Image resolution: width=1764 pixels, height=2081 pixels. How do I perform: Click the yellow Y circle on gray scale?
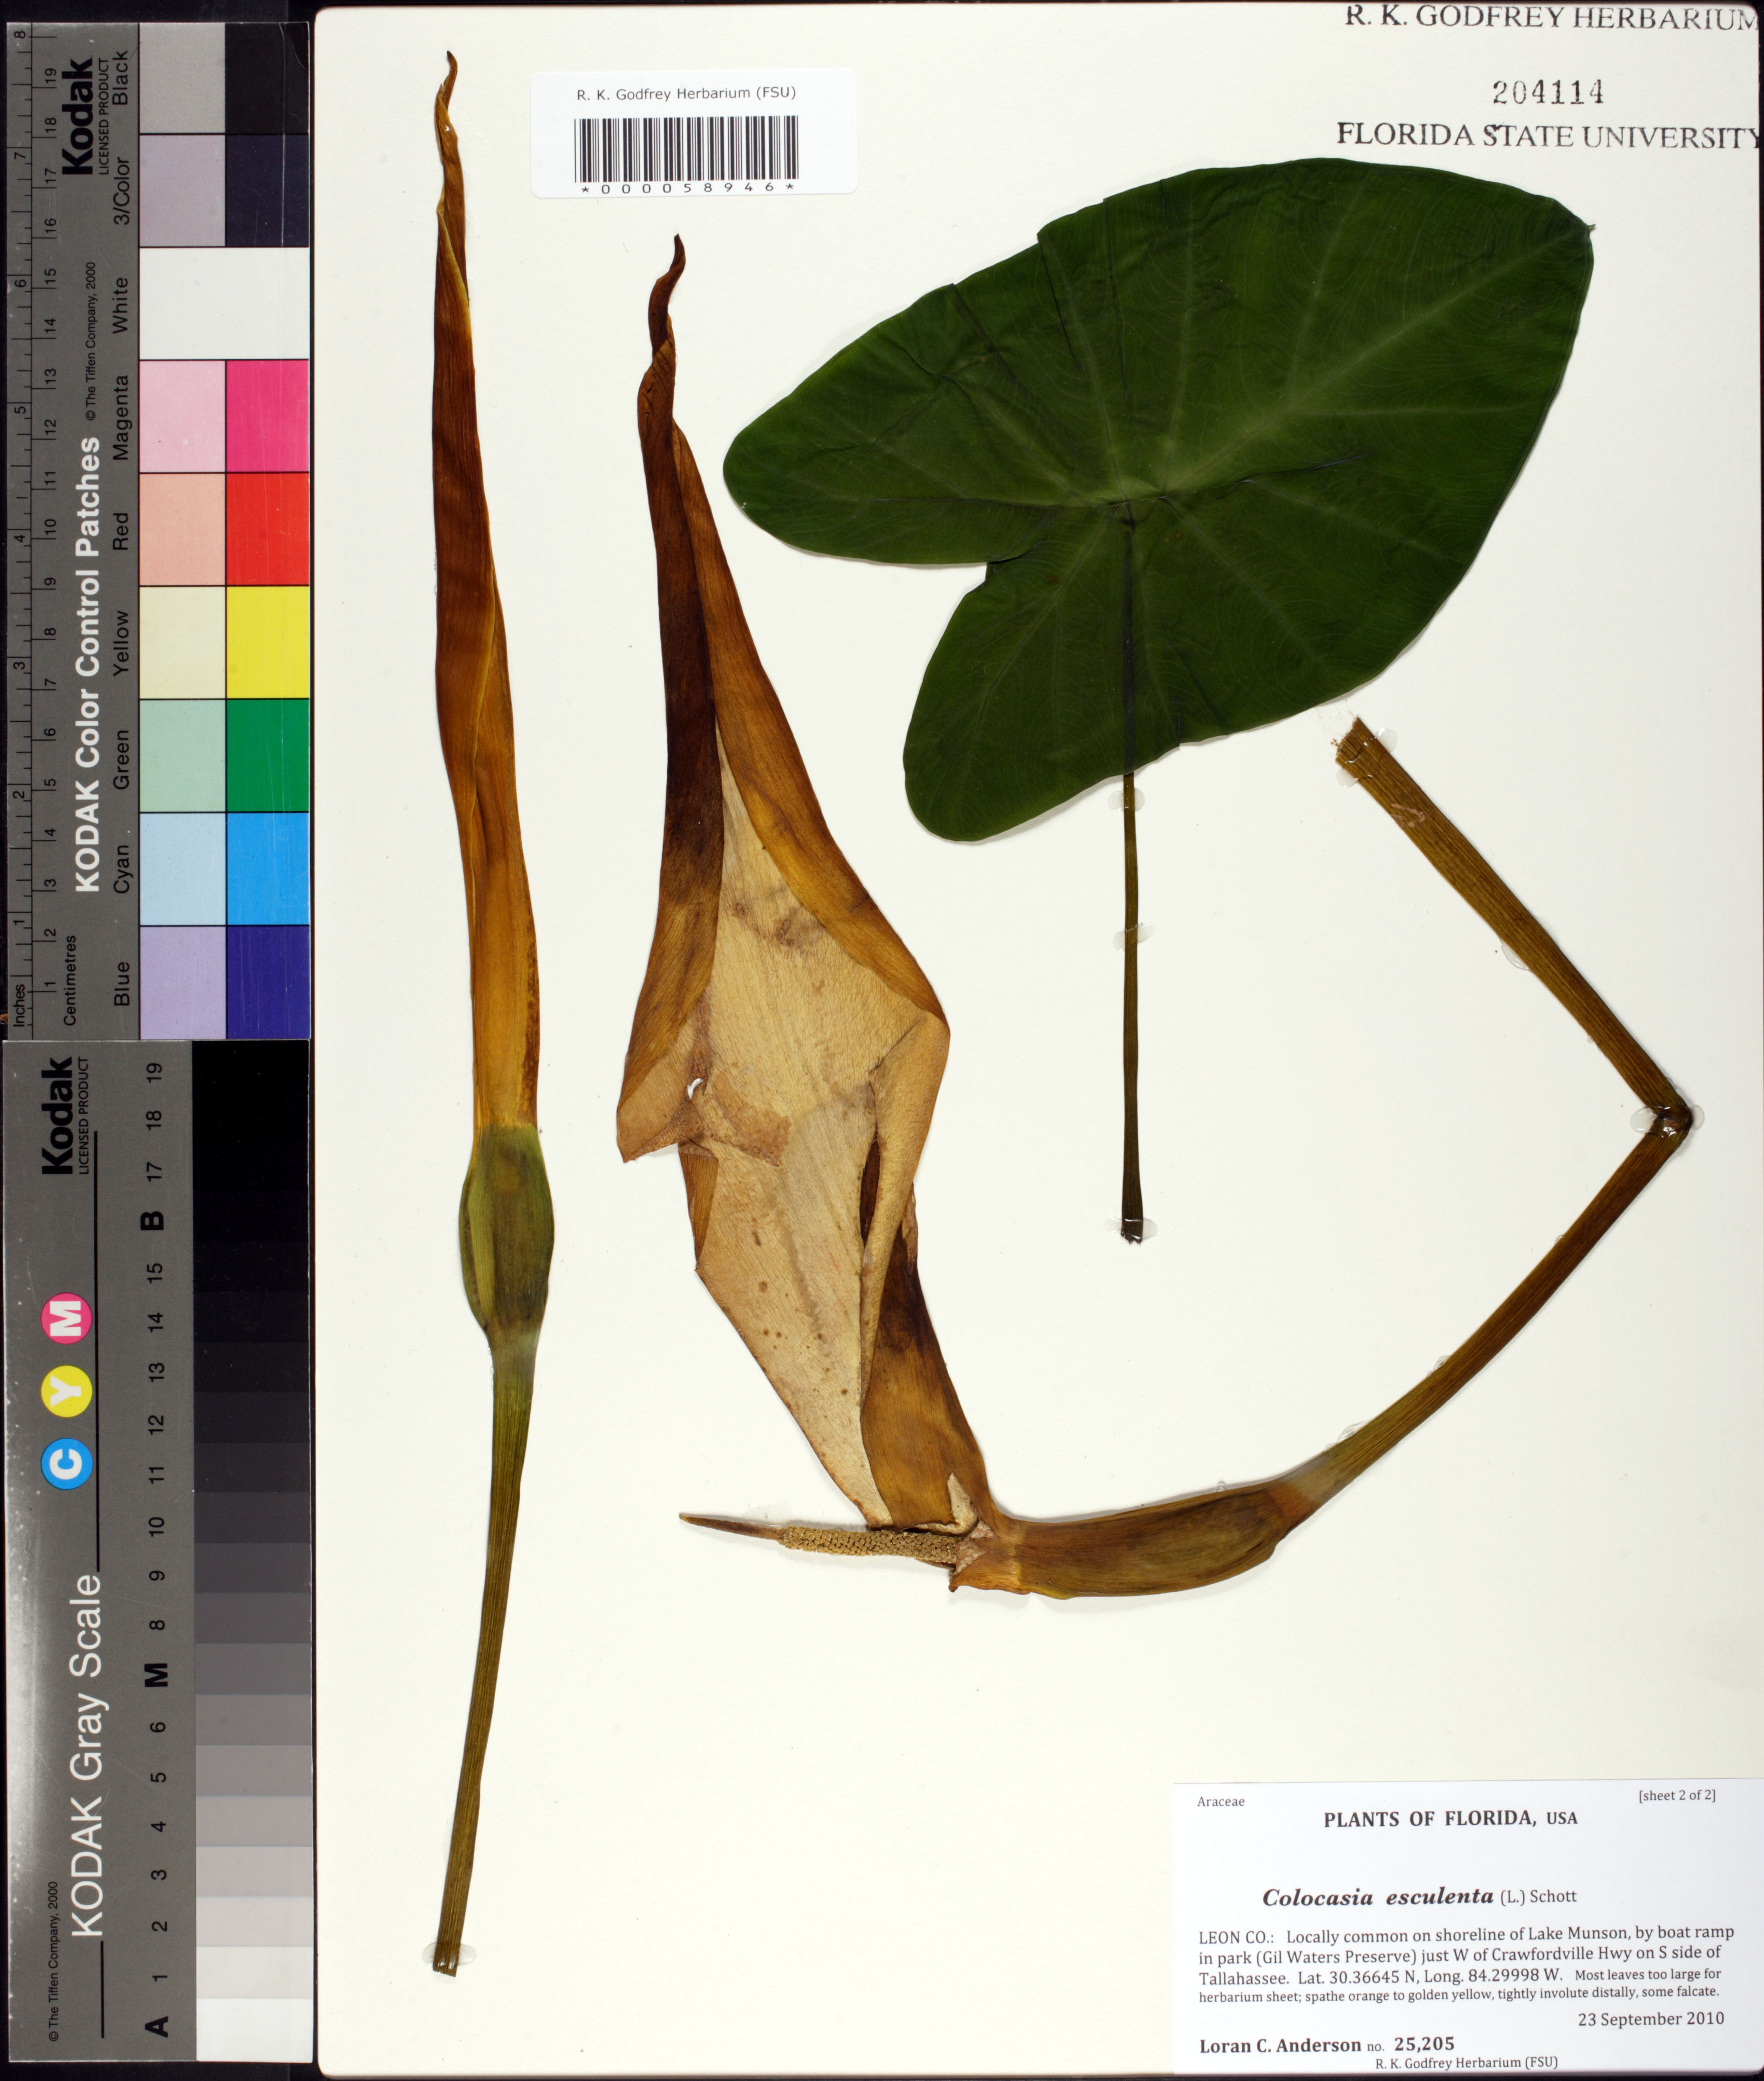pyautogui.click(x=68, y=1391)
